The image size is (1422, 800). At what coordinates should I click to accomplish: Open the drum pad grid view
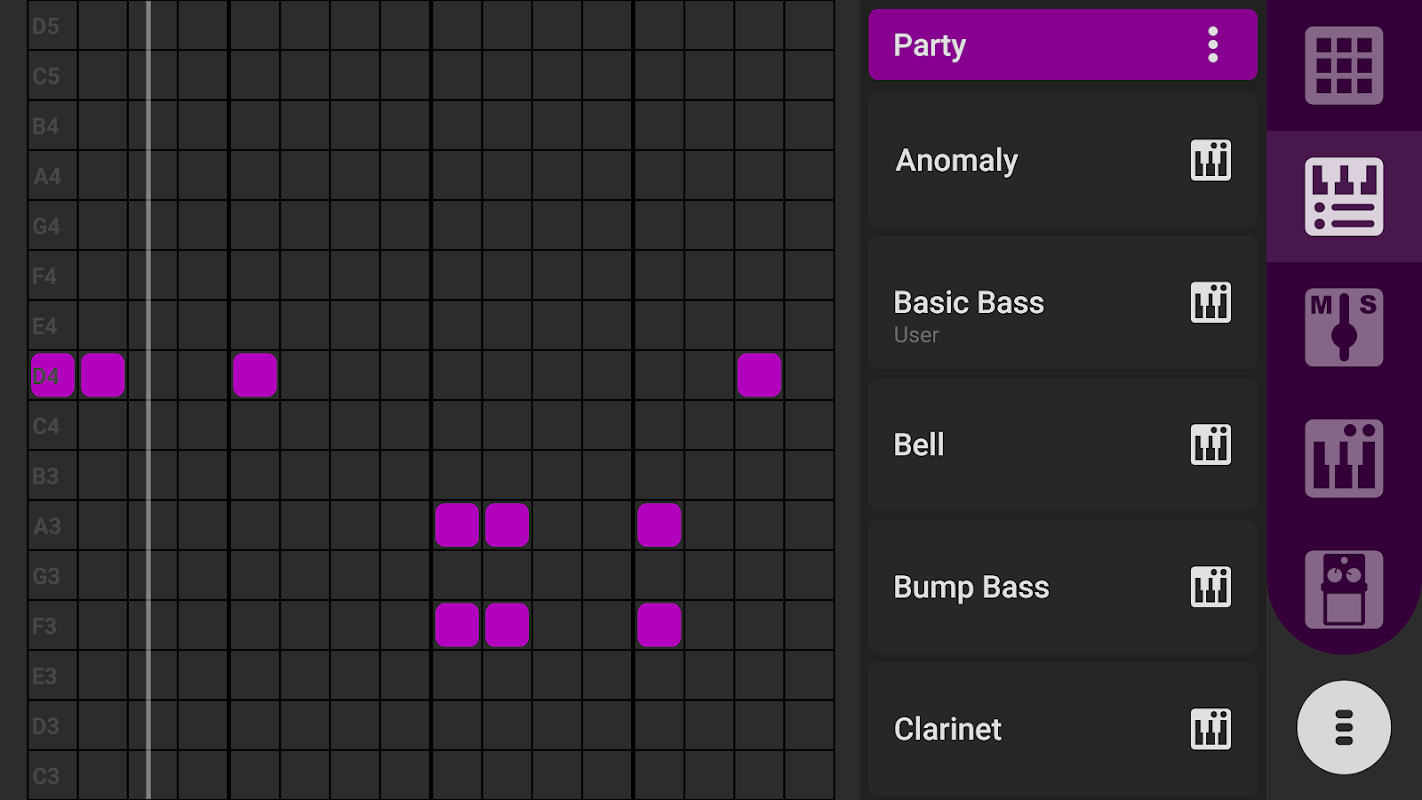click(x=1343, y=65)
